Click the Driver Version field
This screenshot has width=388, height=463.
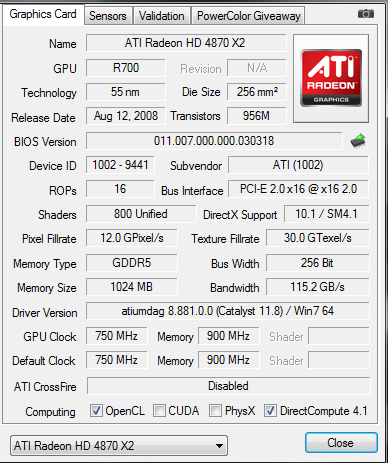pyautogui.click(x=228, y=311)
